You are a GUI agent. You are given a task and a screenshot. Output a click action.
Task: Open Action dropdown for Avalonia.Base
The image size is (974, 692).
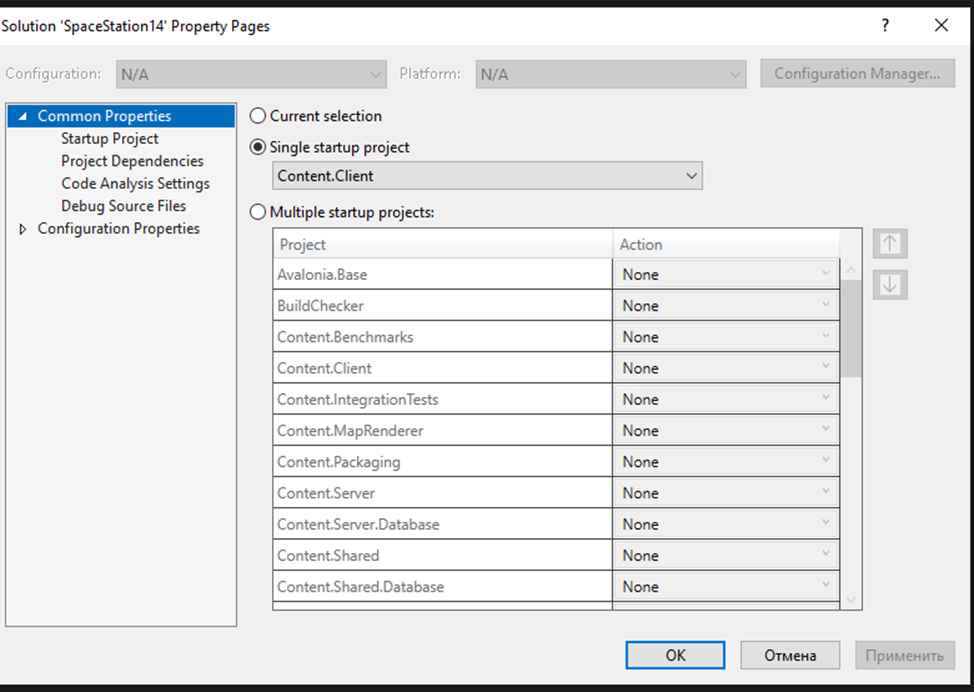[726, 274]
